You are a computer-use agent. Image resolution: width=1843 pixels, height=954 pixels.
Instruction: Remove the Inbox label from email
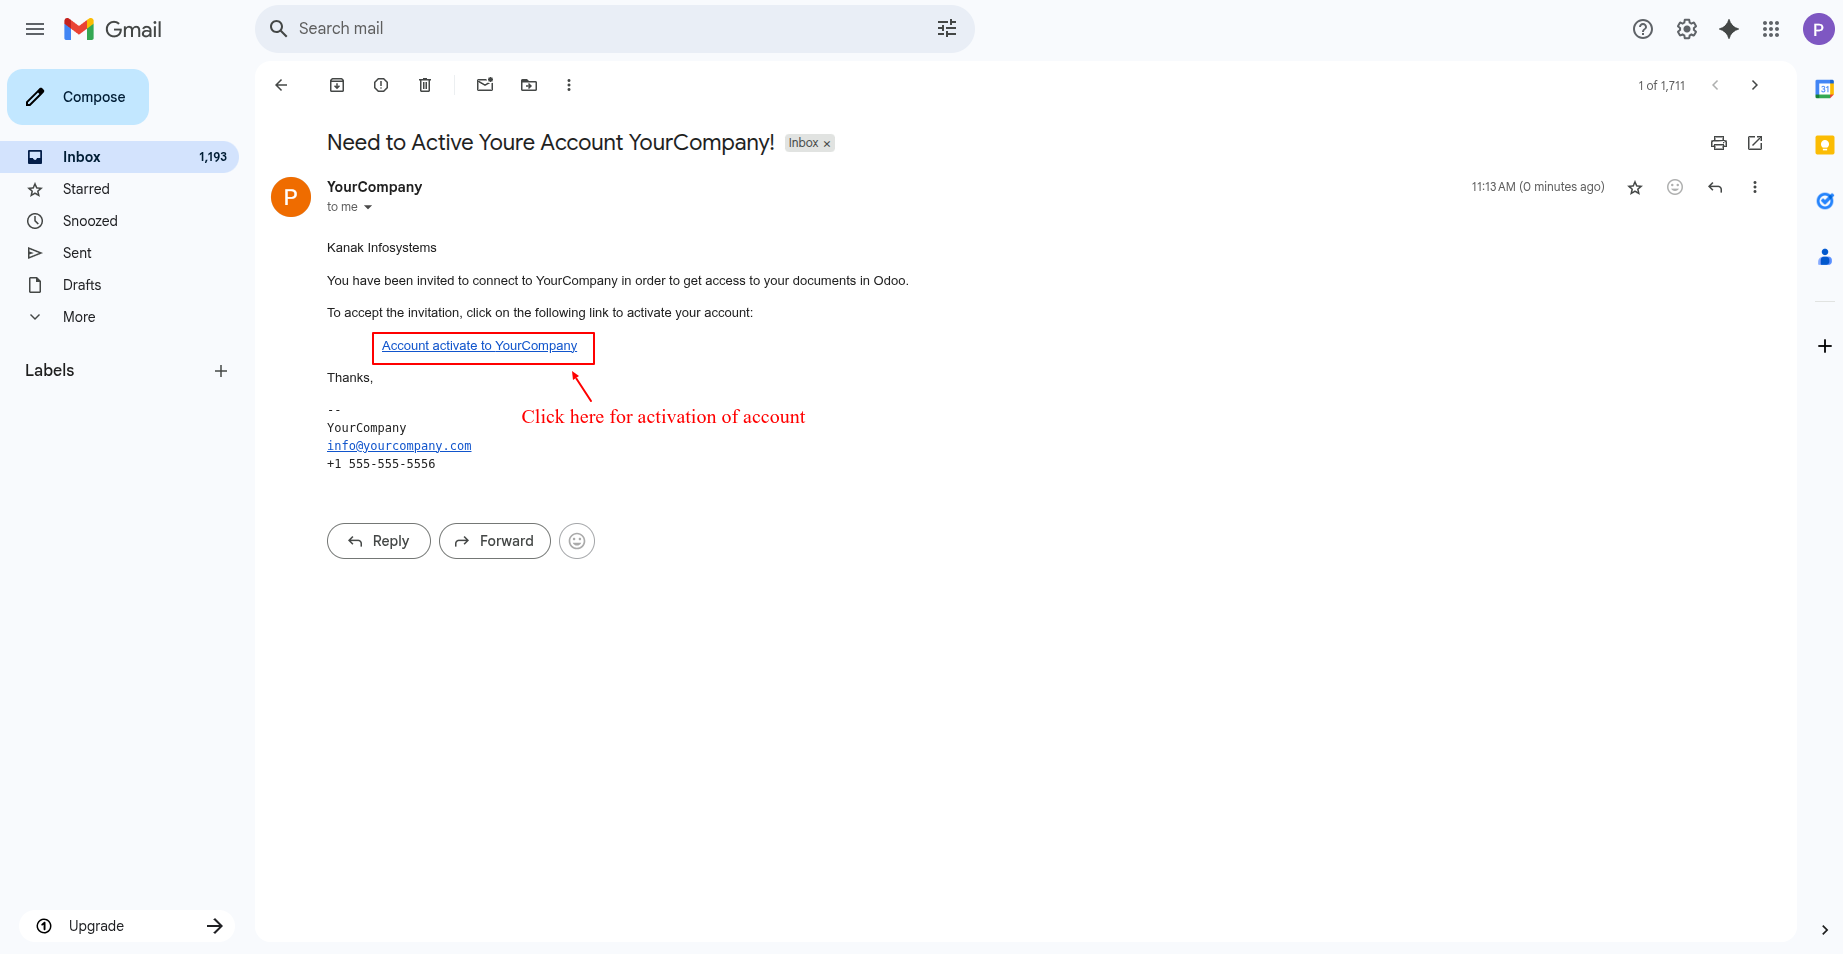click(827, 144)
